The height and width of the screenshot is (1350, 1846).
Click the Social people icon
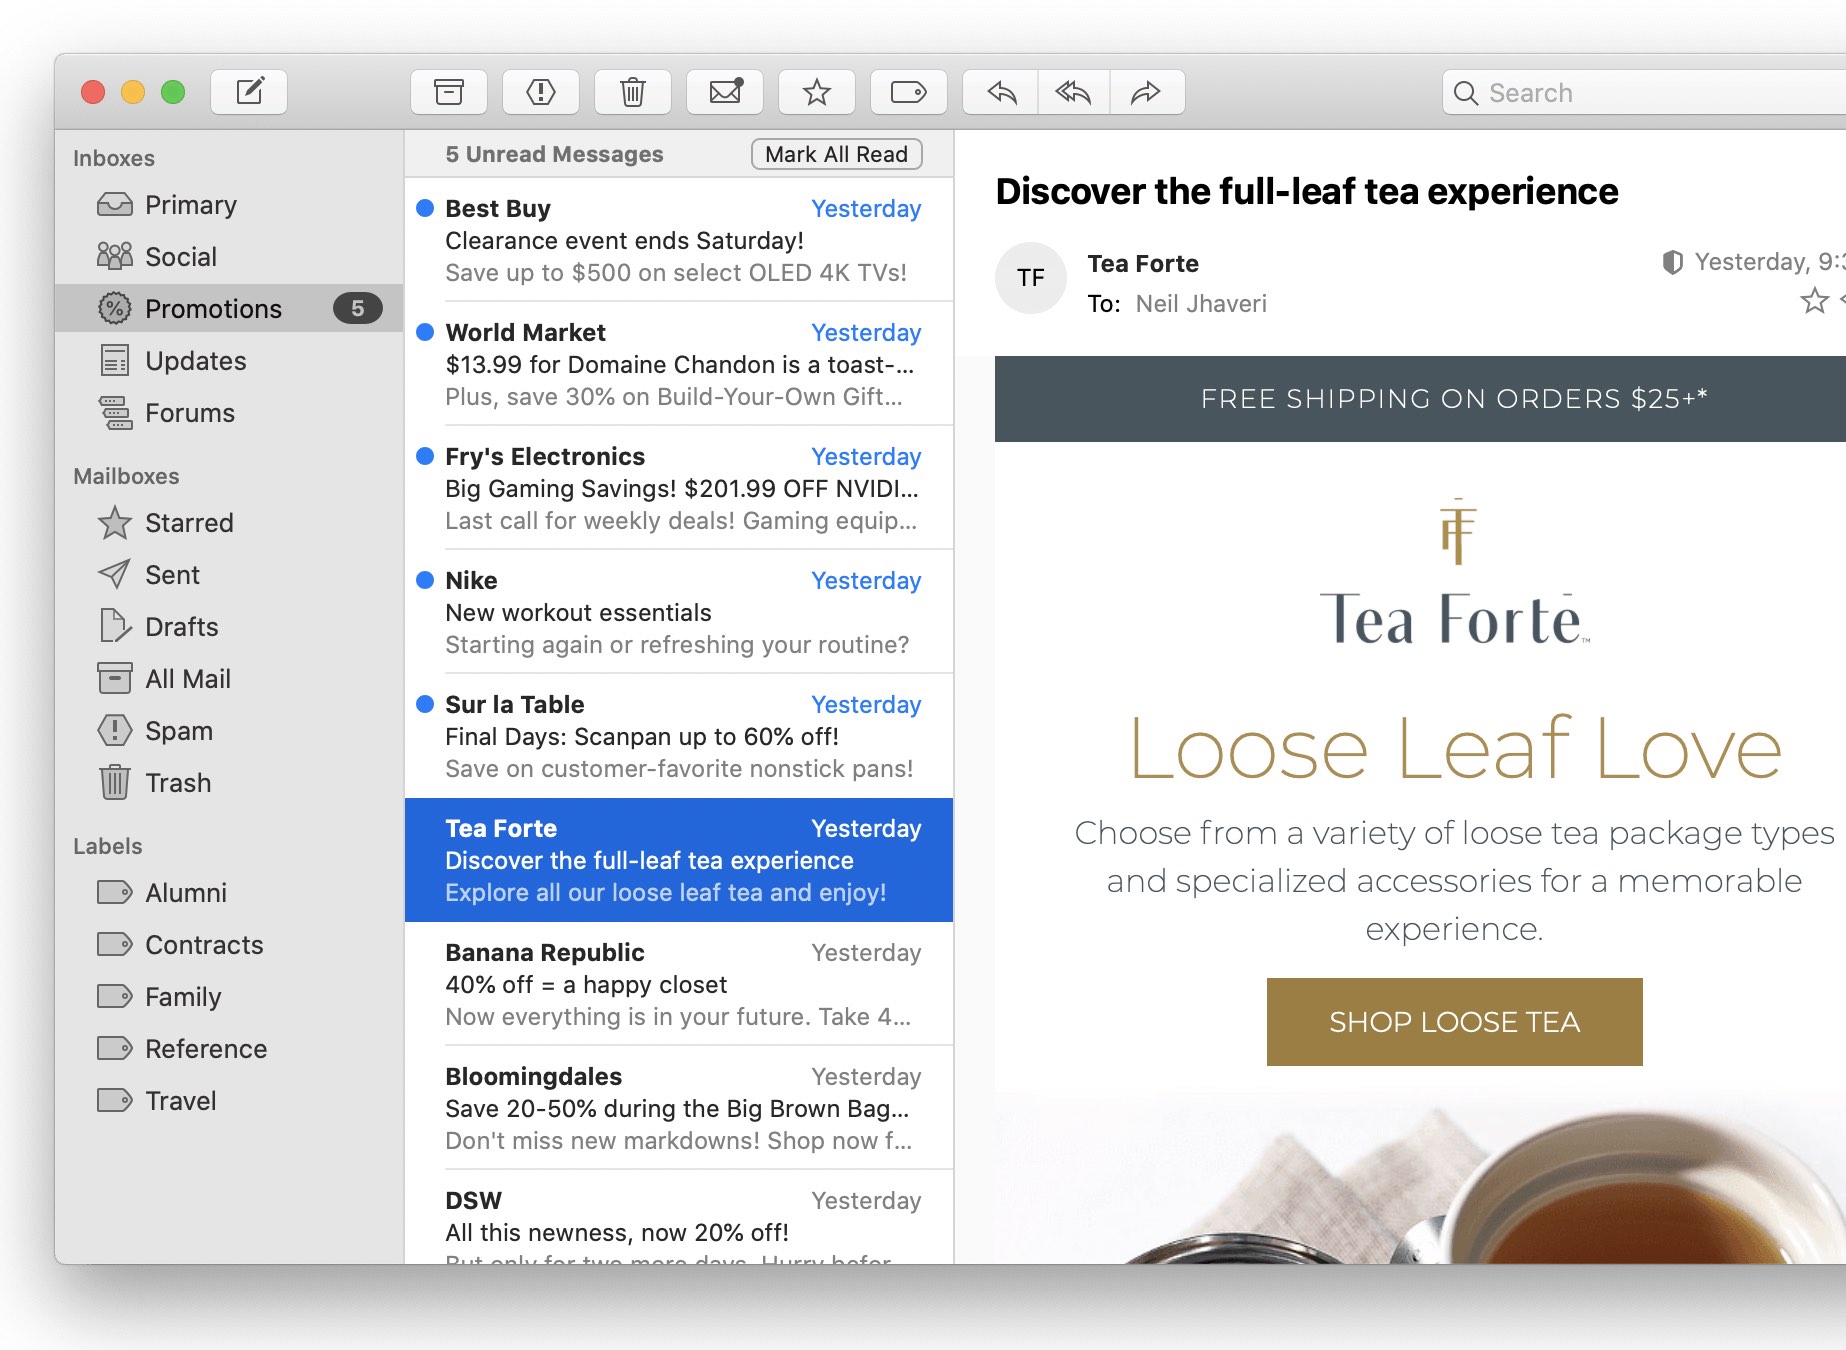[x=115, y=257]
